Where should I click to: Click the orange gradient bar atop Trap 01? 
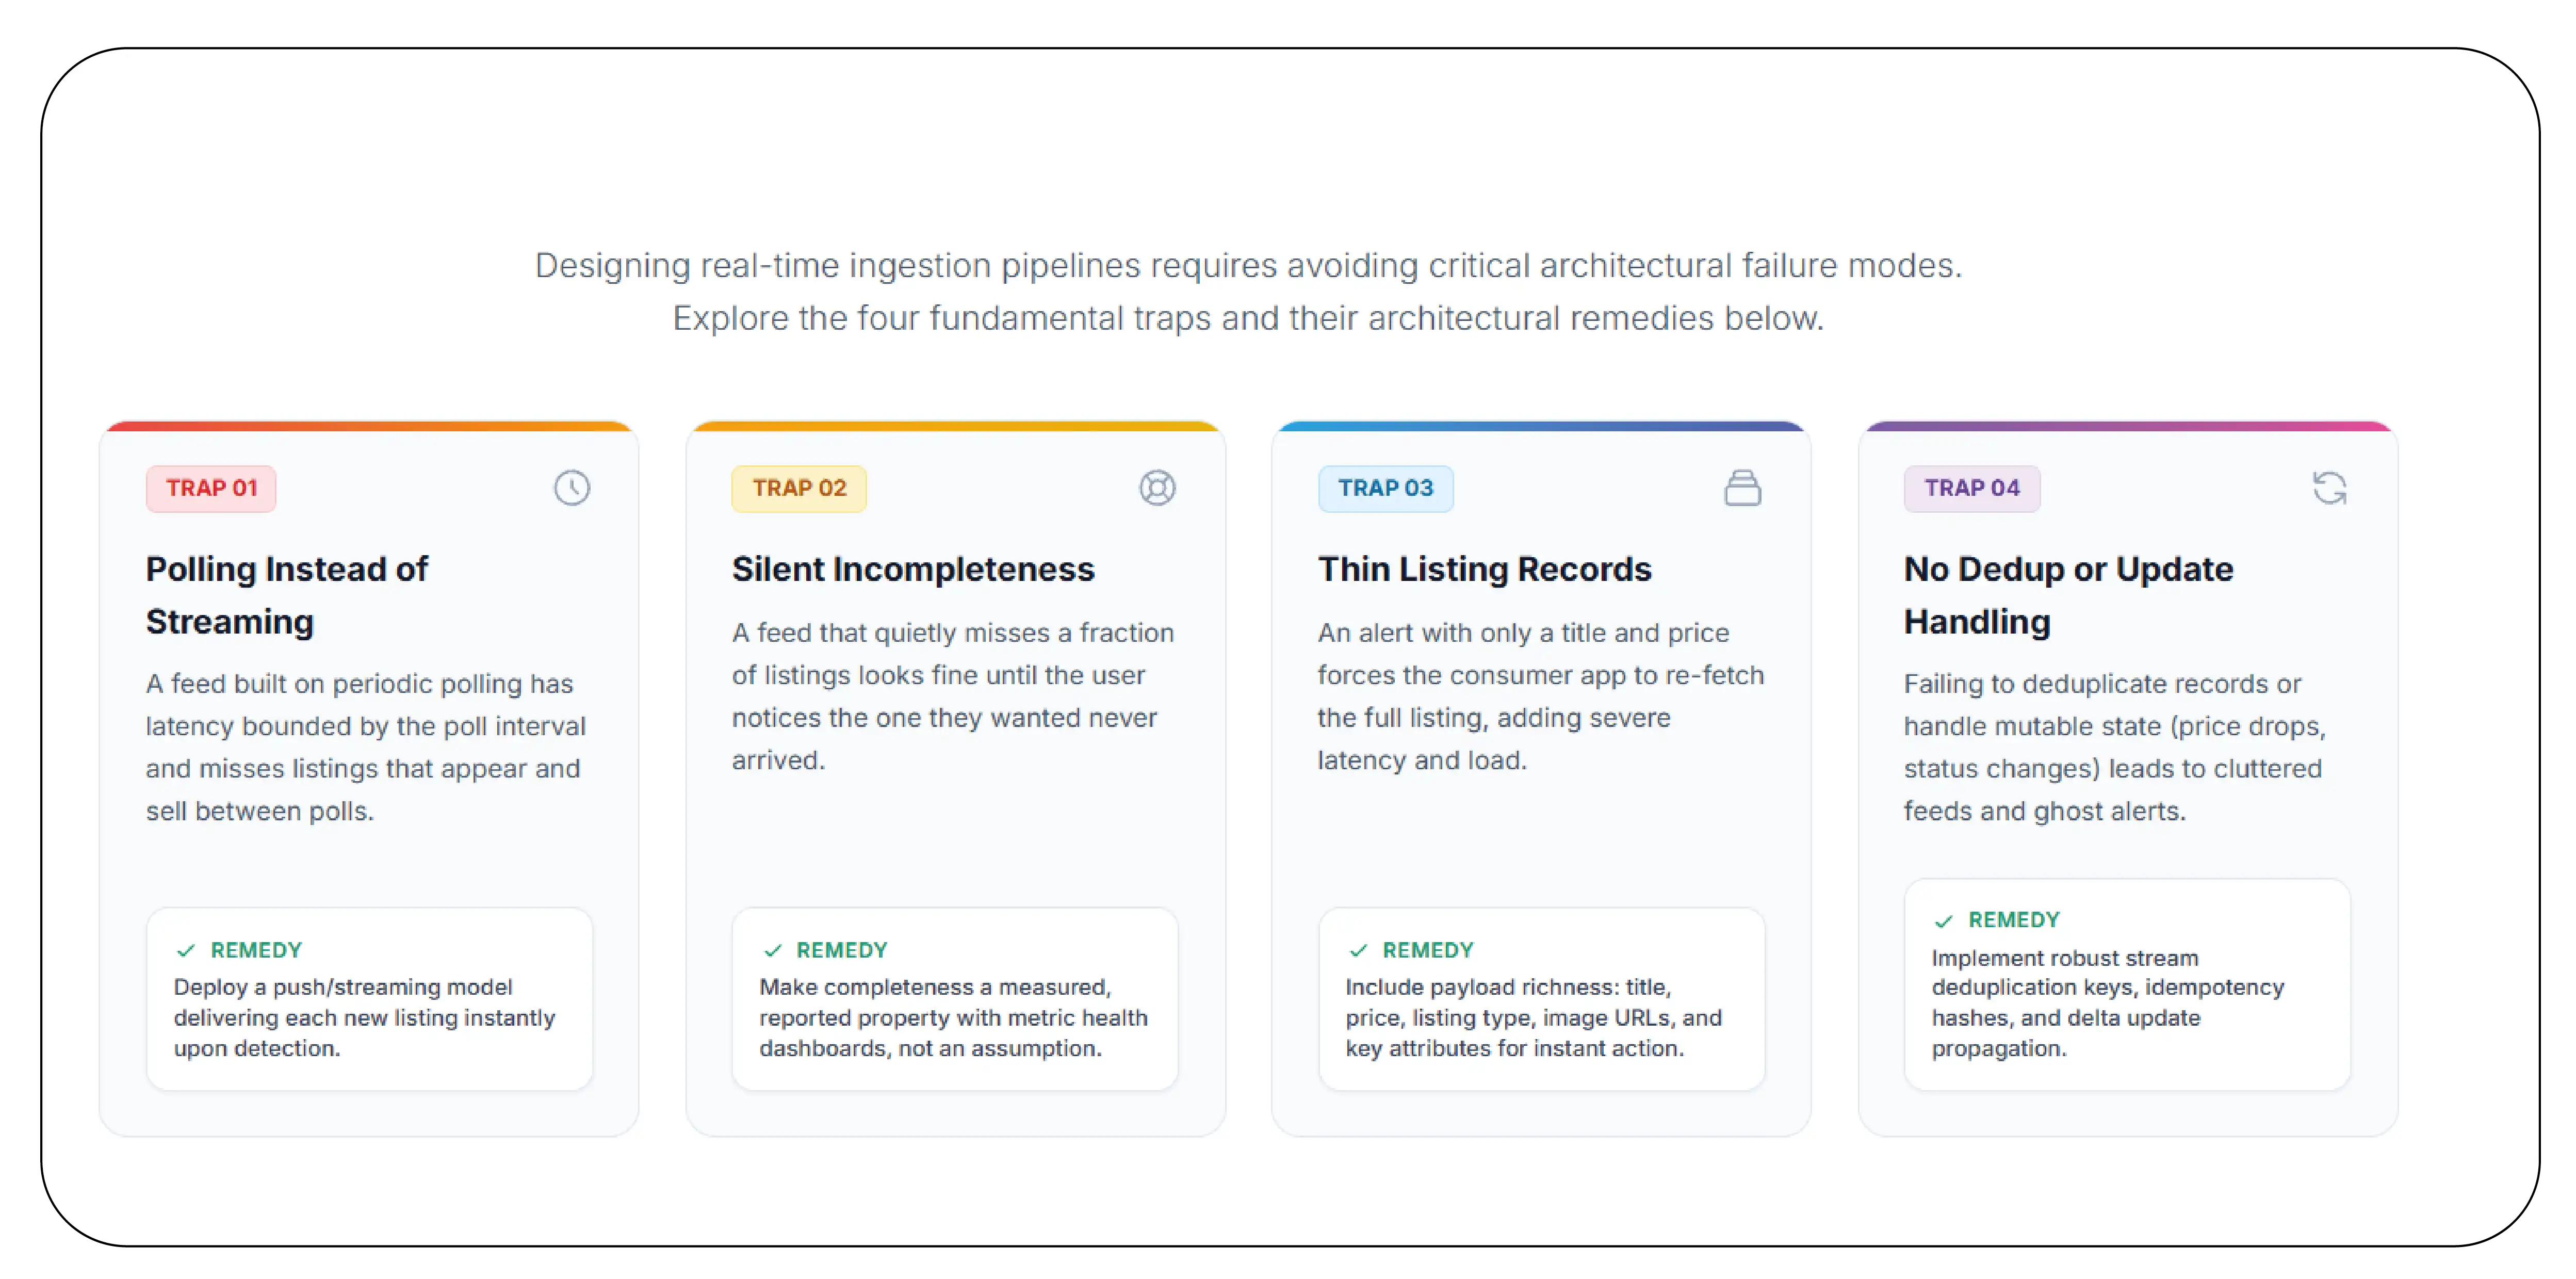[369, 426]
